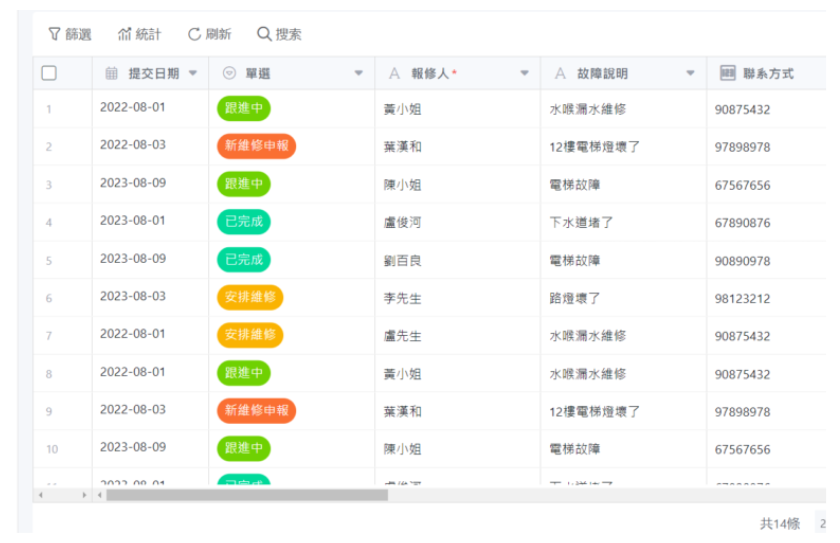
Task: Click the 聯系方式 column icon
Action: click(728, 73)
